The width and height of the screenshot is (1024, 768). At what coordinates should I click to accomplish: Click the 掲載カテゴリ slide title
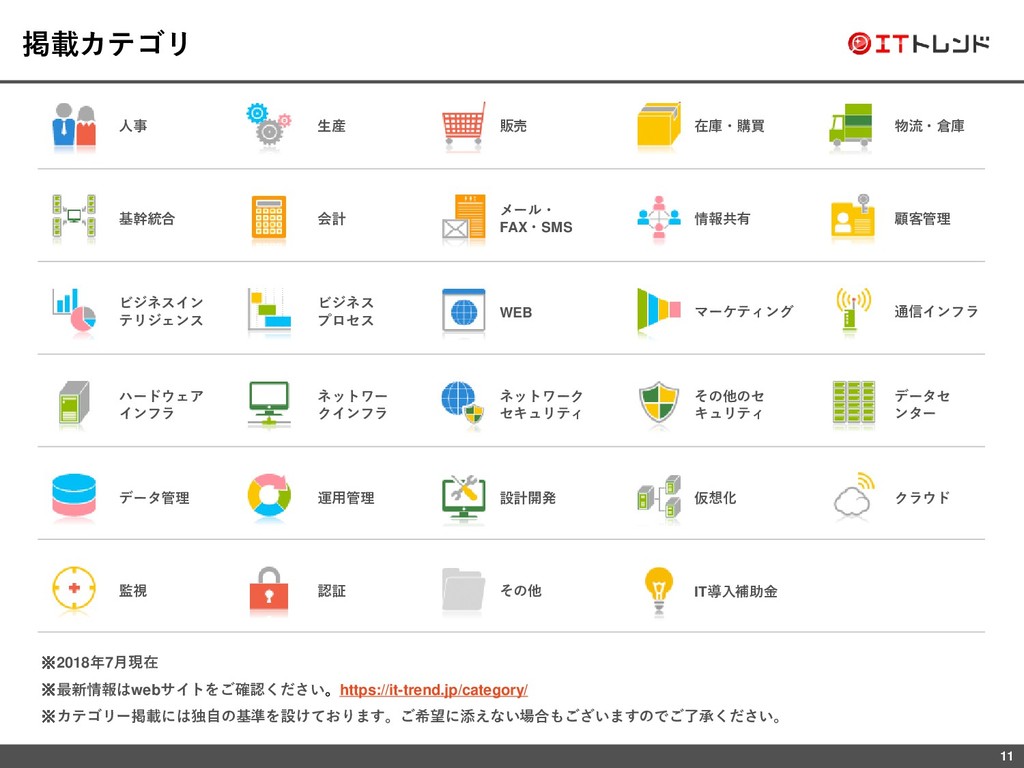(x=106, y=44)
